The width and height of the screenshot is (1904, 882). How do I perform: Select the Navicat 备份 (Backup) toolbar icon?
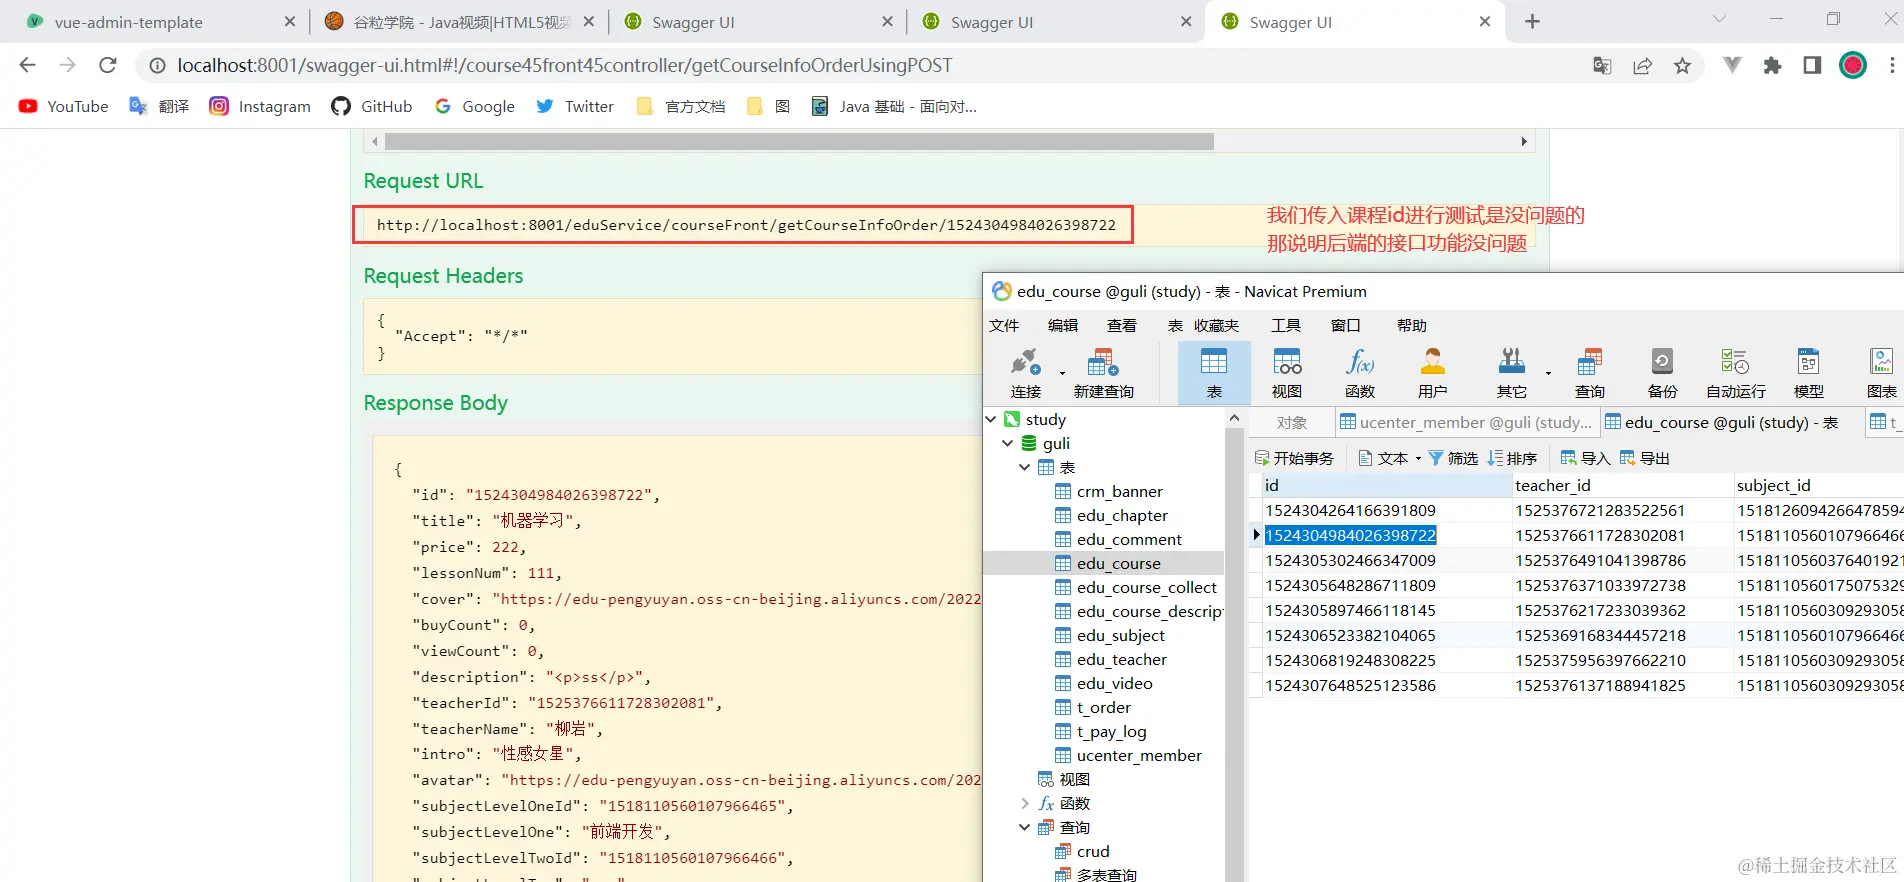tap(1662, 373)
